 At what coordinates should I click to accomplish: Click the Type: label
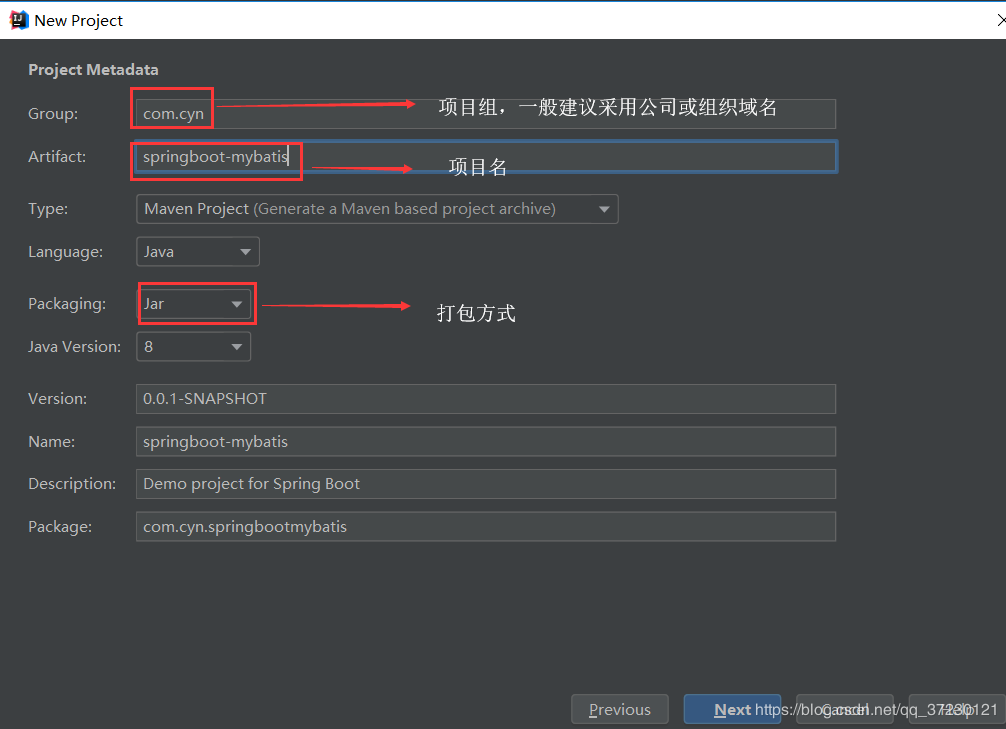[48, 209]
